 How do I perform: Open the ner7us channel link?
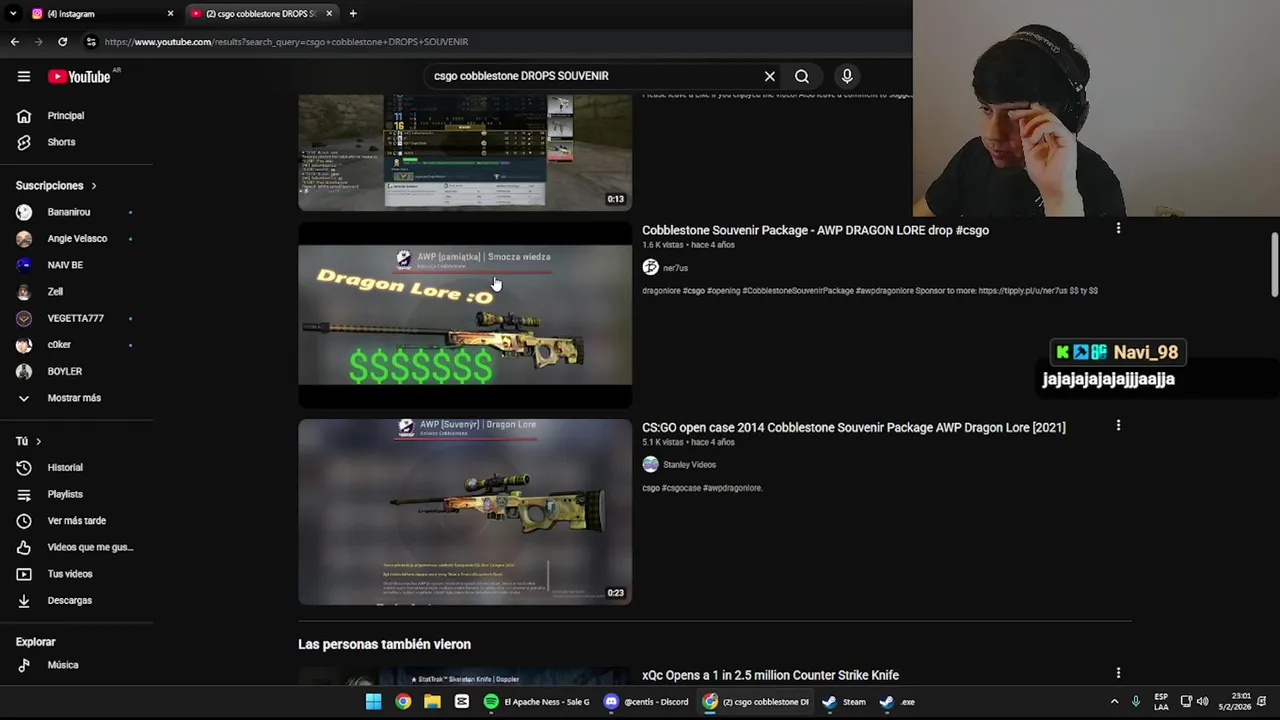tap(675, 268)
